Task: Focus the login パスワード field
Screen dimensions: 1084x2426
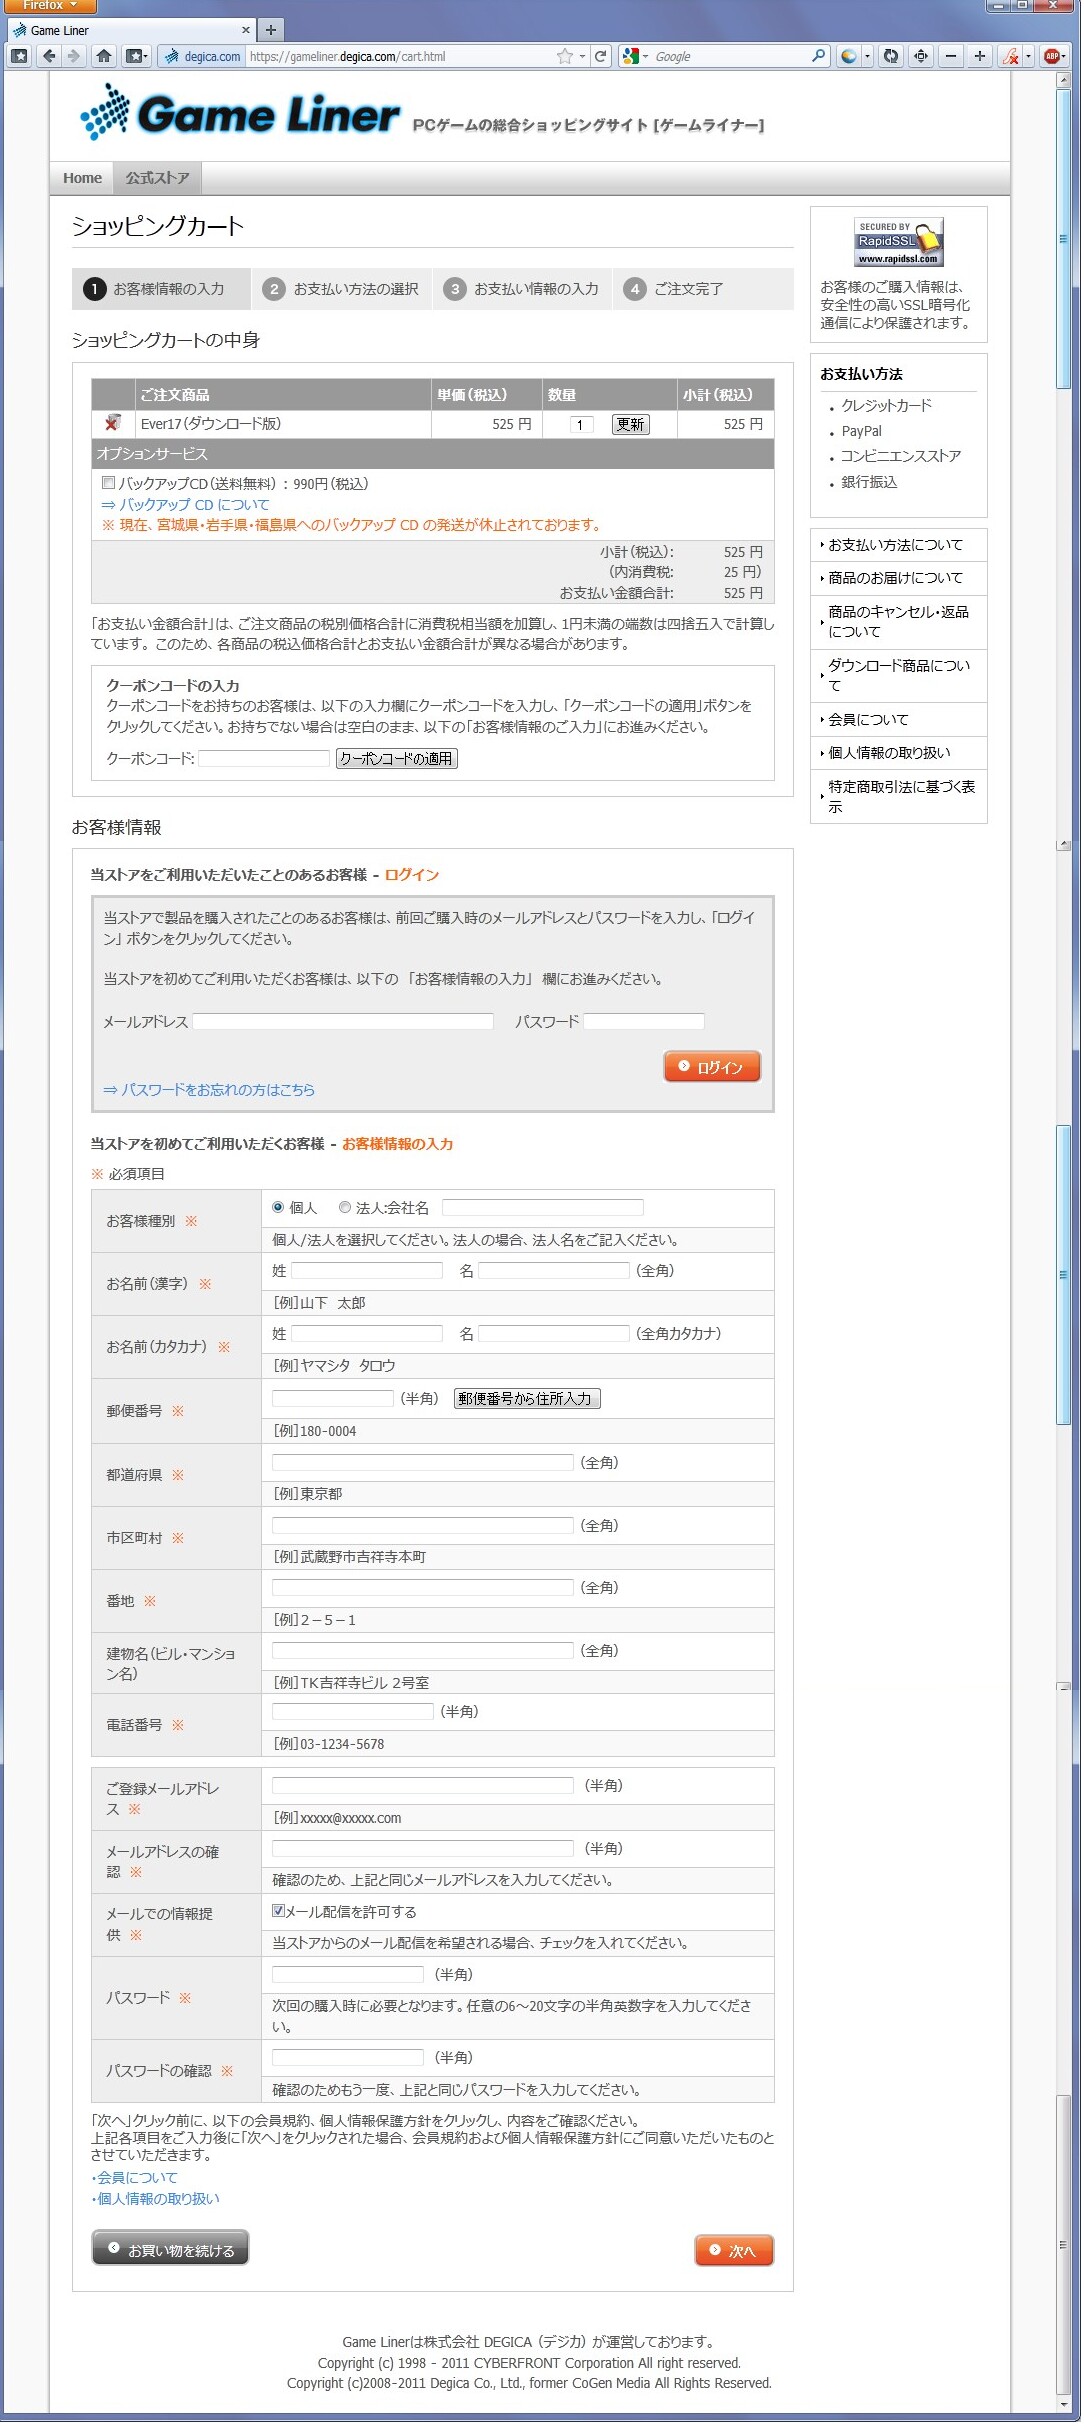Action: pyautogui.click(x=644, y=1021)
